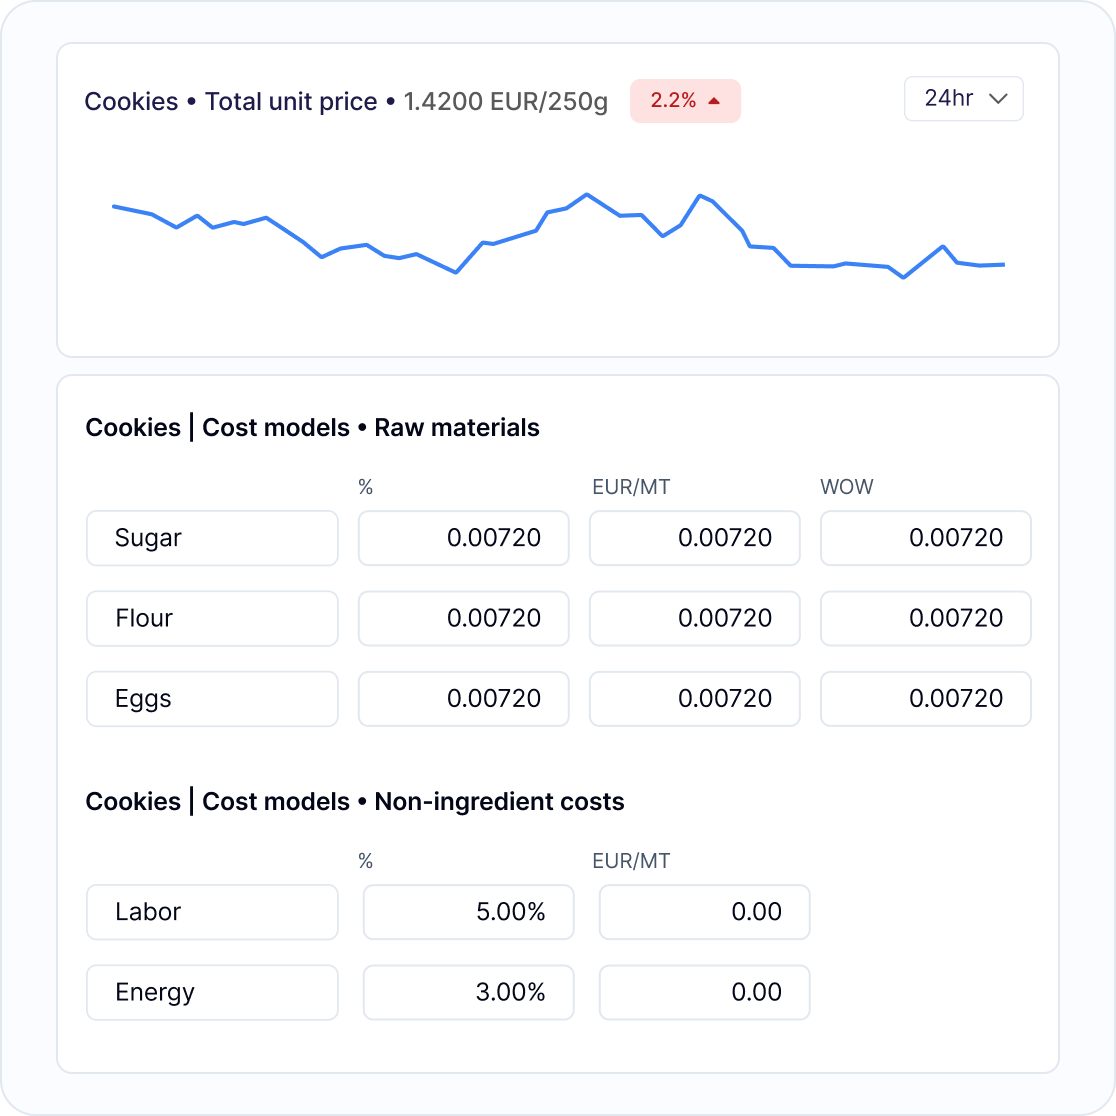Select the Flour name field
This screenshot has width=1116, height=1116.
click(212, 618)
